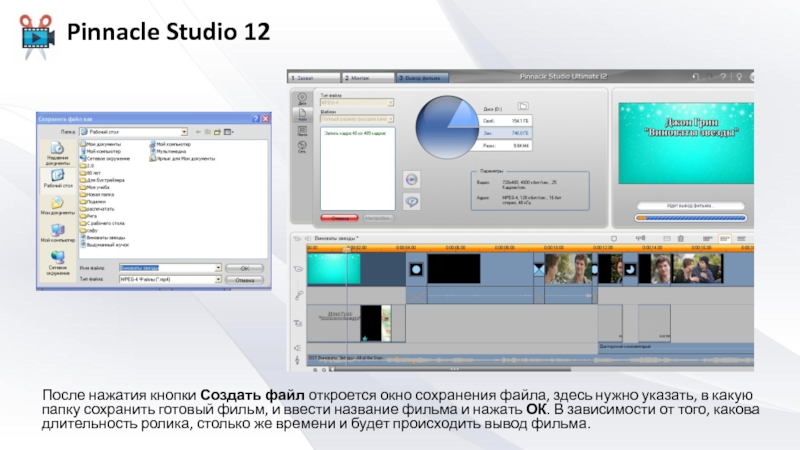Click the trash delete clip icon

681,238
